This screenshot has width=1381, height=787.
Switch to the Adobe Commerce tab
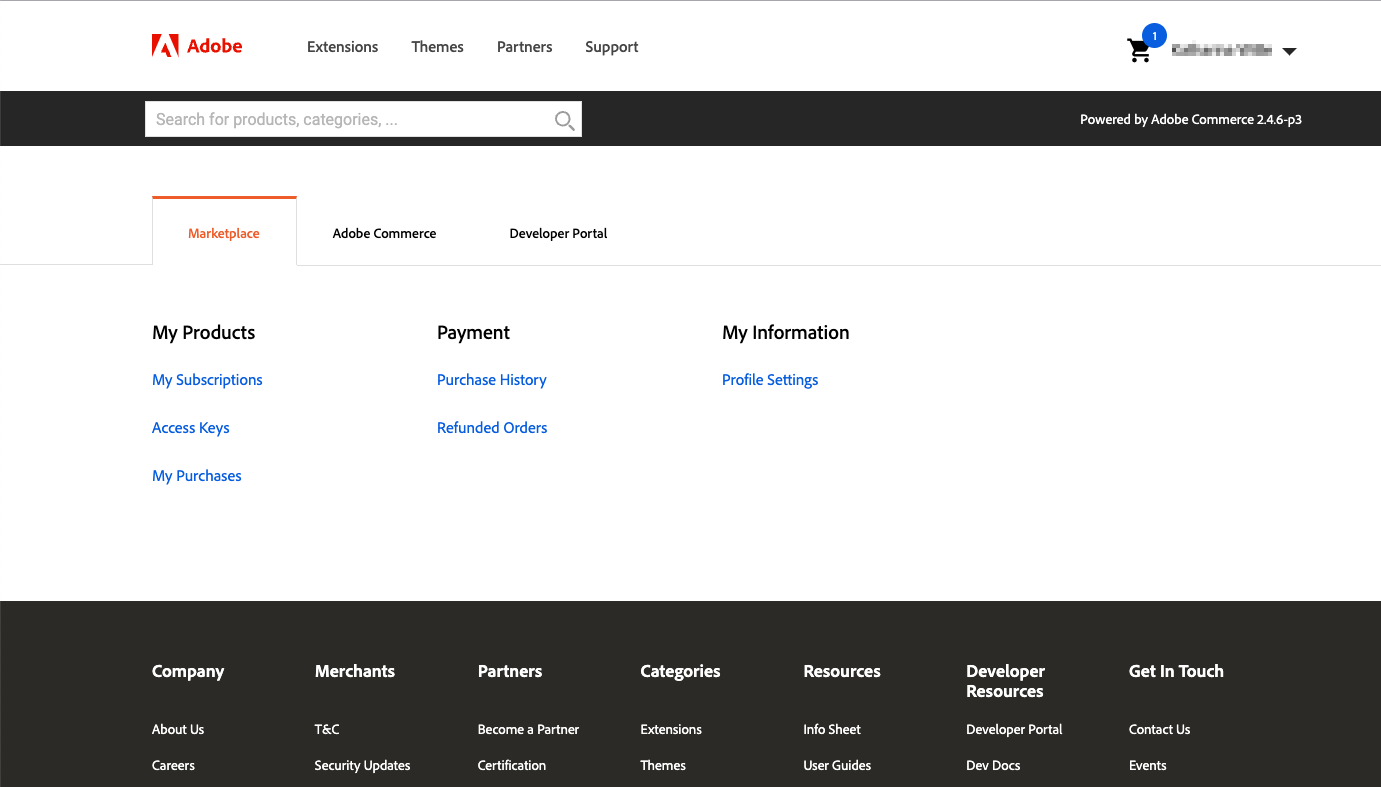coord(384,233)
